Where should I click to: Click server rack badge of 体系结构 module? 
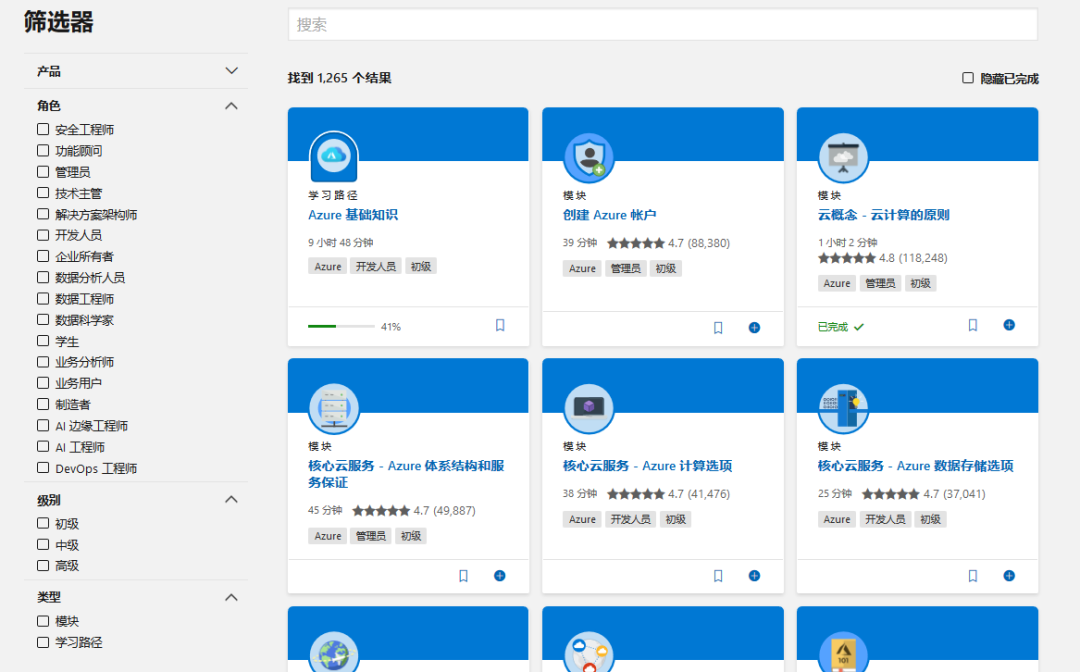pos(334,408)
